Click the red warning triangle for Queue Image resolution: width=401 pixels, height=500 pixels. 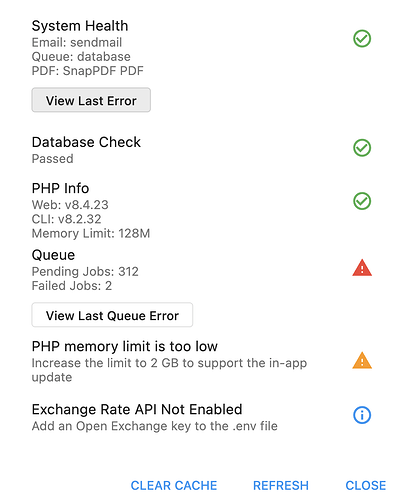pos(362,268)
